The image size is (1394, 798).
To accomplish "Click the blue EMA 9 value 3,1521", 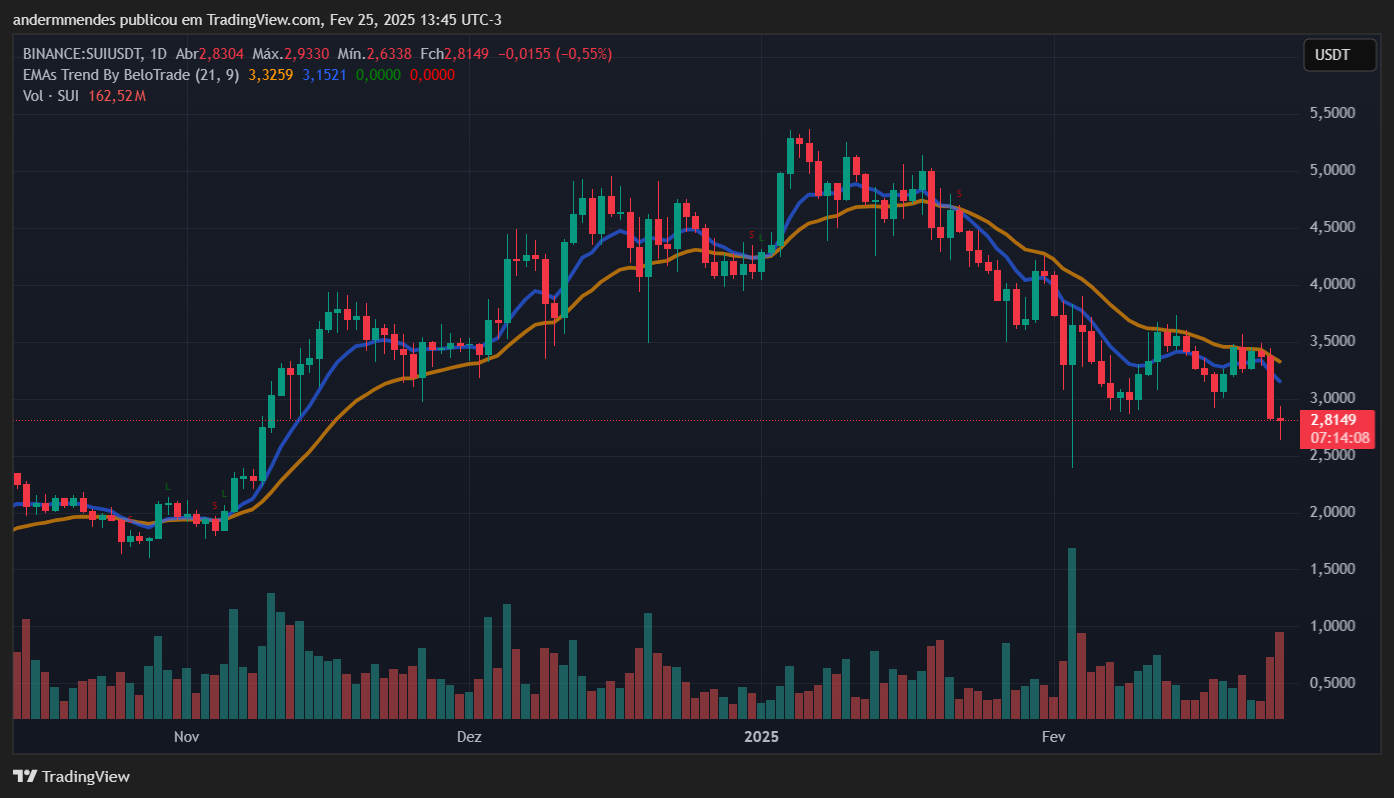I will [324, 75].
